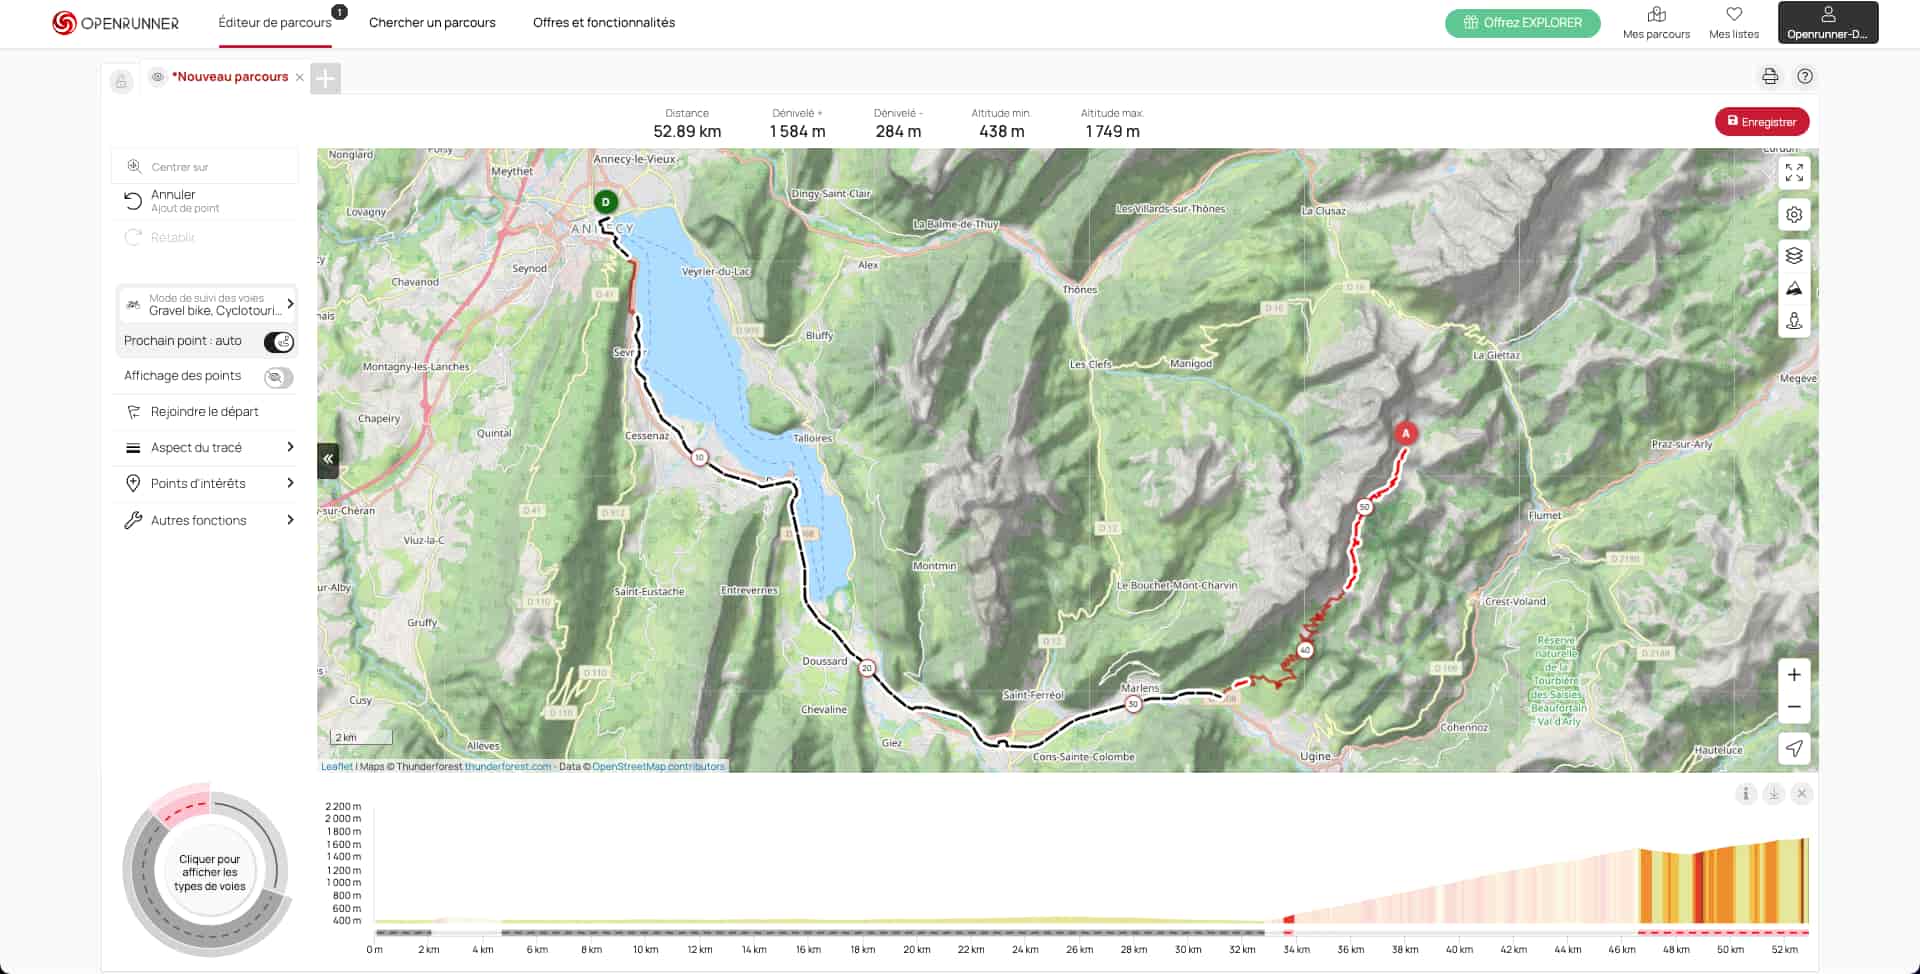Click the Centrer sur search field
1920x974 pixels.
(208, 167)
